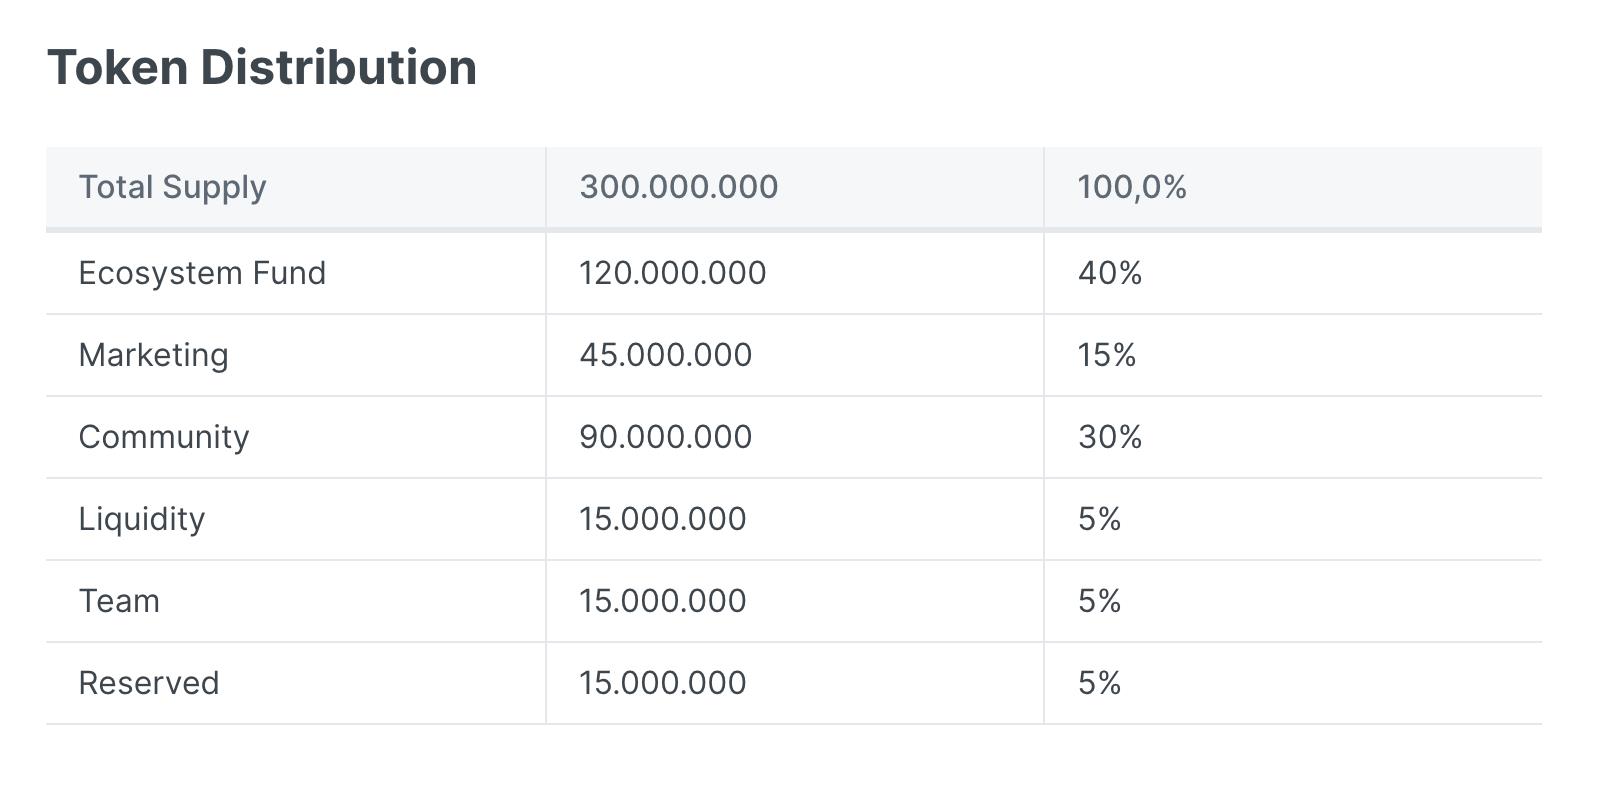Click the Community row label
Screen dimensions: 1624x792
[x=163, y=437]
